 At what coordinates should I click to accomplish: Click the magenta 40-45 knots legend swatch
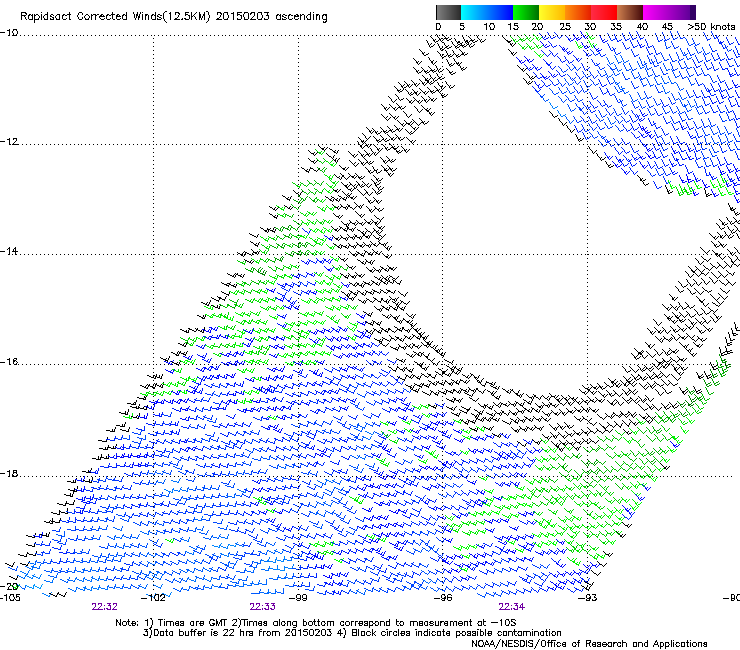coord(656,12)
